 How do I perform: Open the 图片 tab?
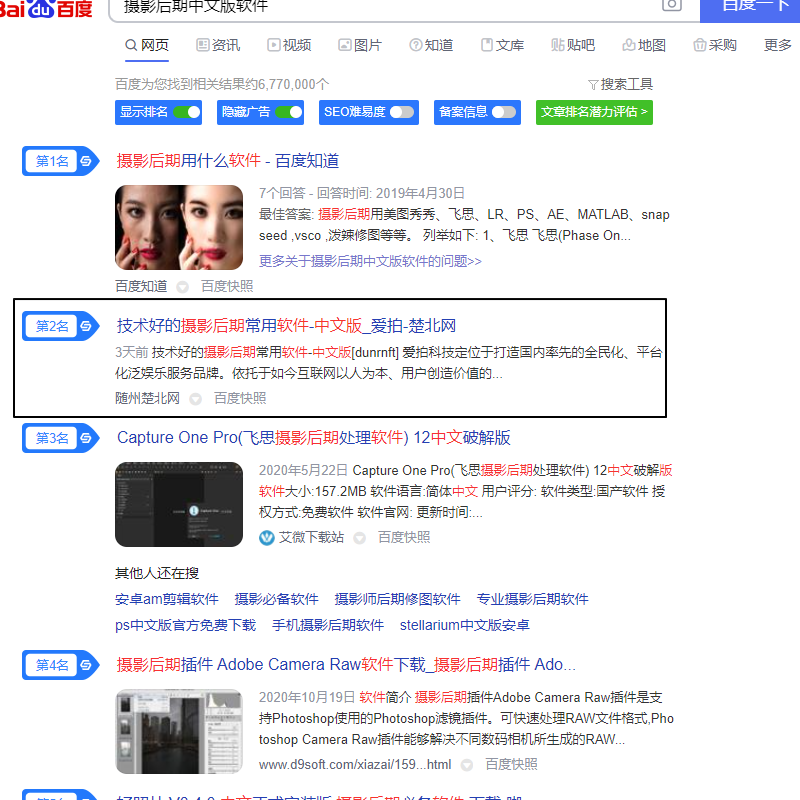(360, 45)
